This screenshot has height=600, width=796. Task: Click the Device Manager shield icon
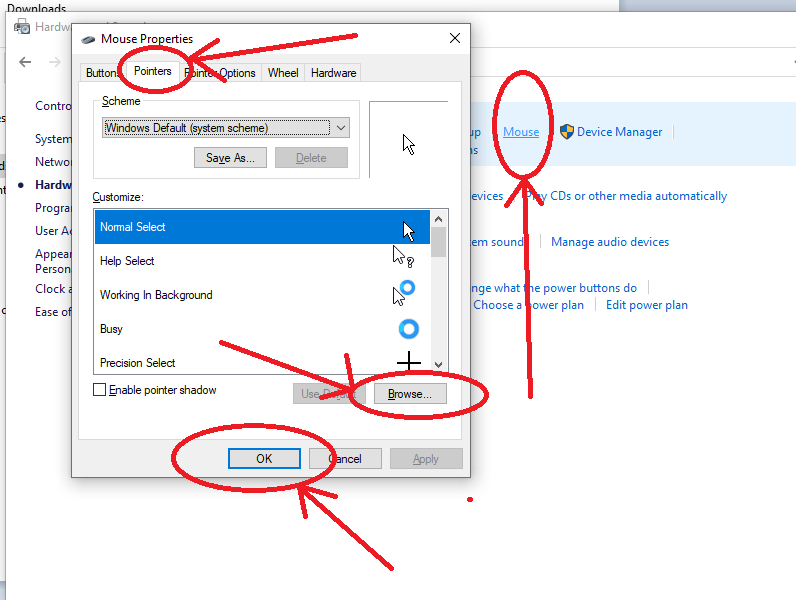pyautogui.click(x=566, y=132)
